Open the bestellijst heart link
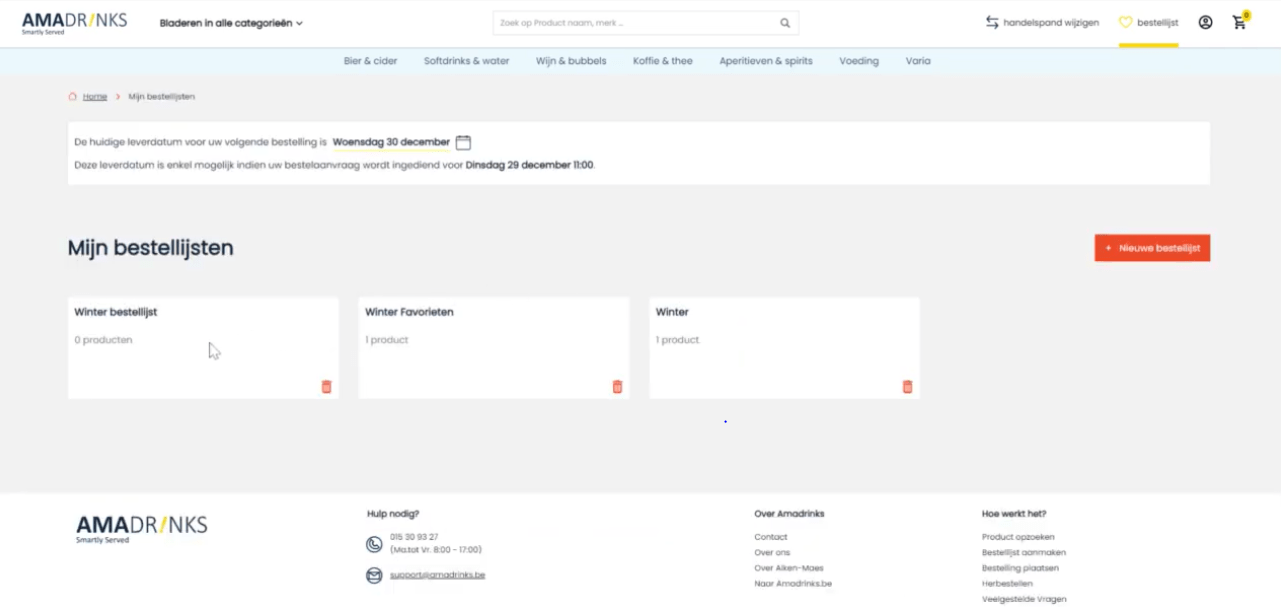The width and height of the screenshot is (1281, 607). coord(1148,23)
